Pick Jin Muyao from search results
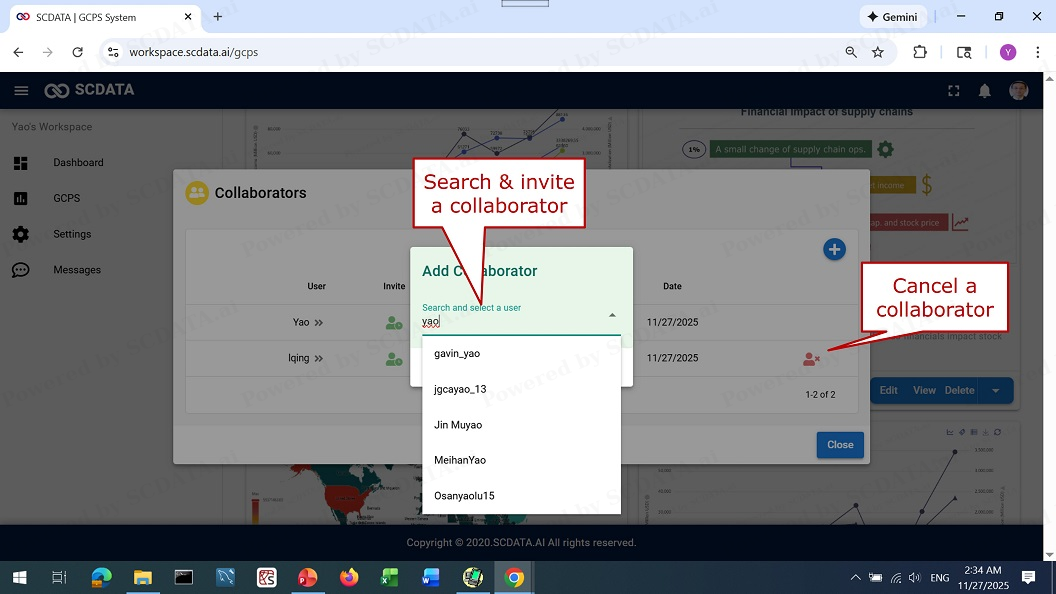 [458, 425]
